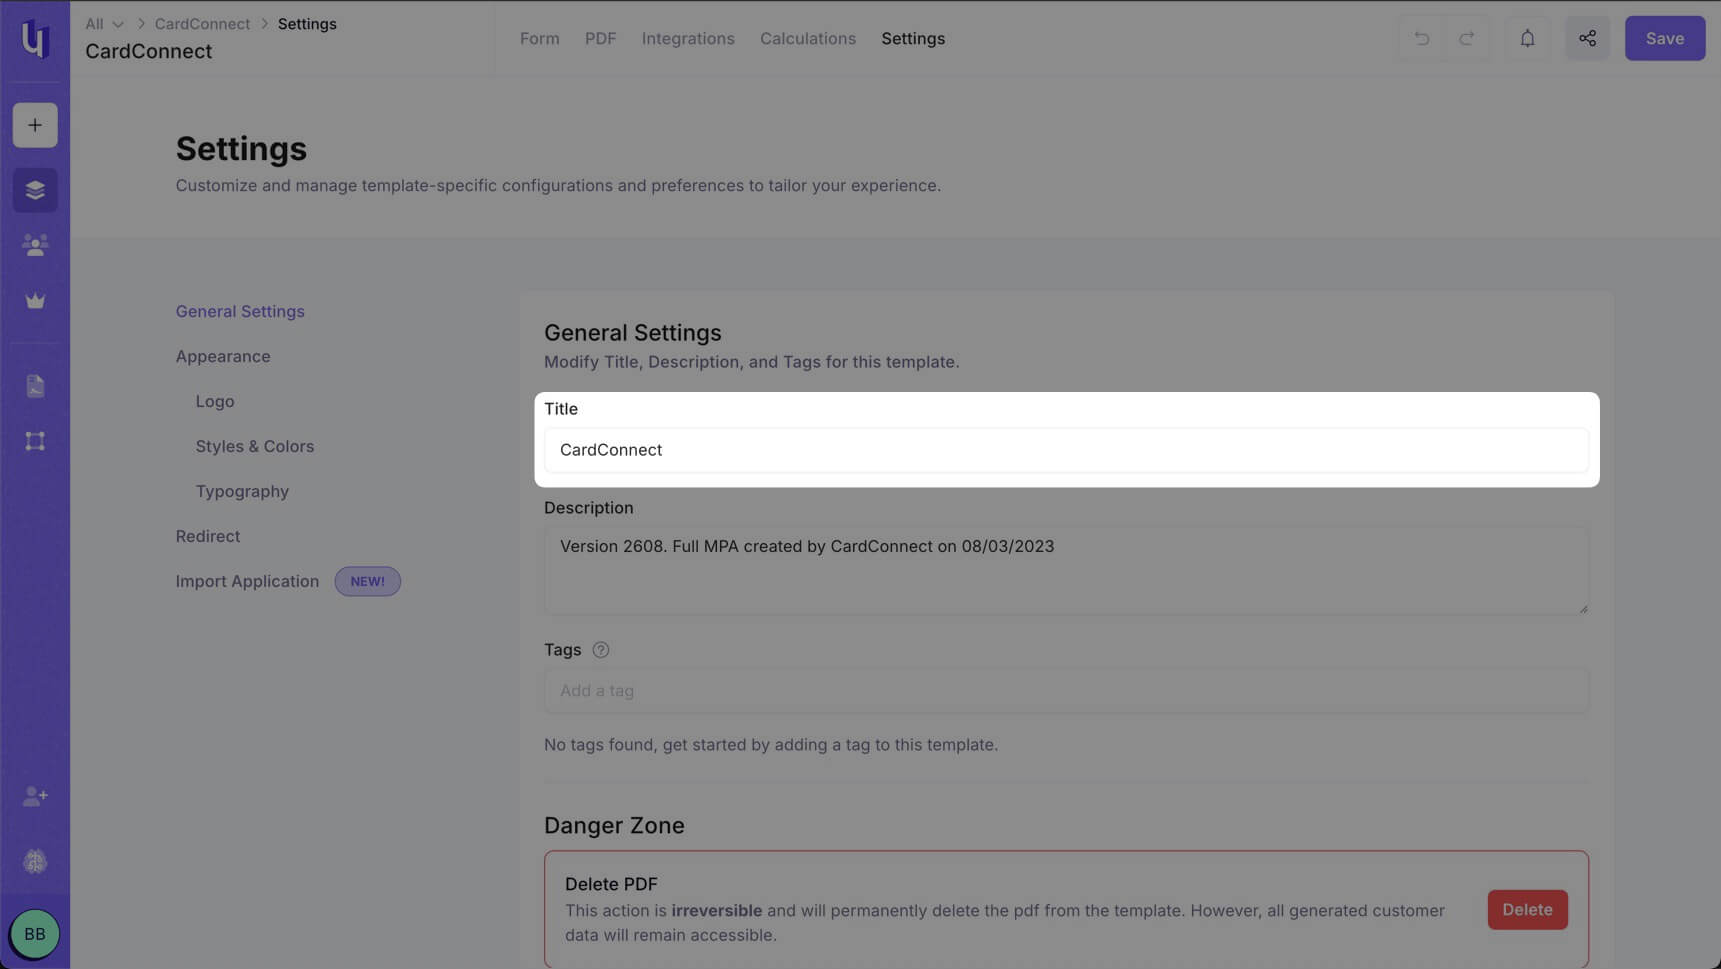1721x969 pixels.
Task: Open the Calculations tab
Action: tap(808, 38)
